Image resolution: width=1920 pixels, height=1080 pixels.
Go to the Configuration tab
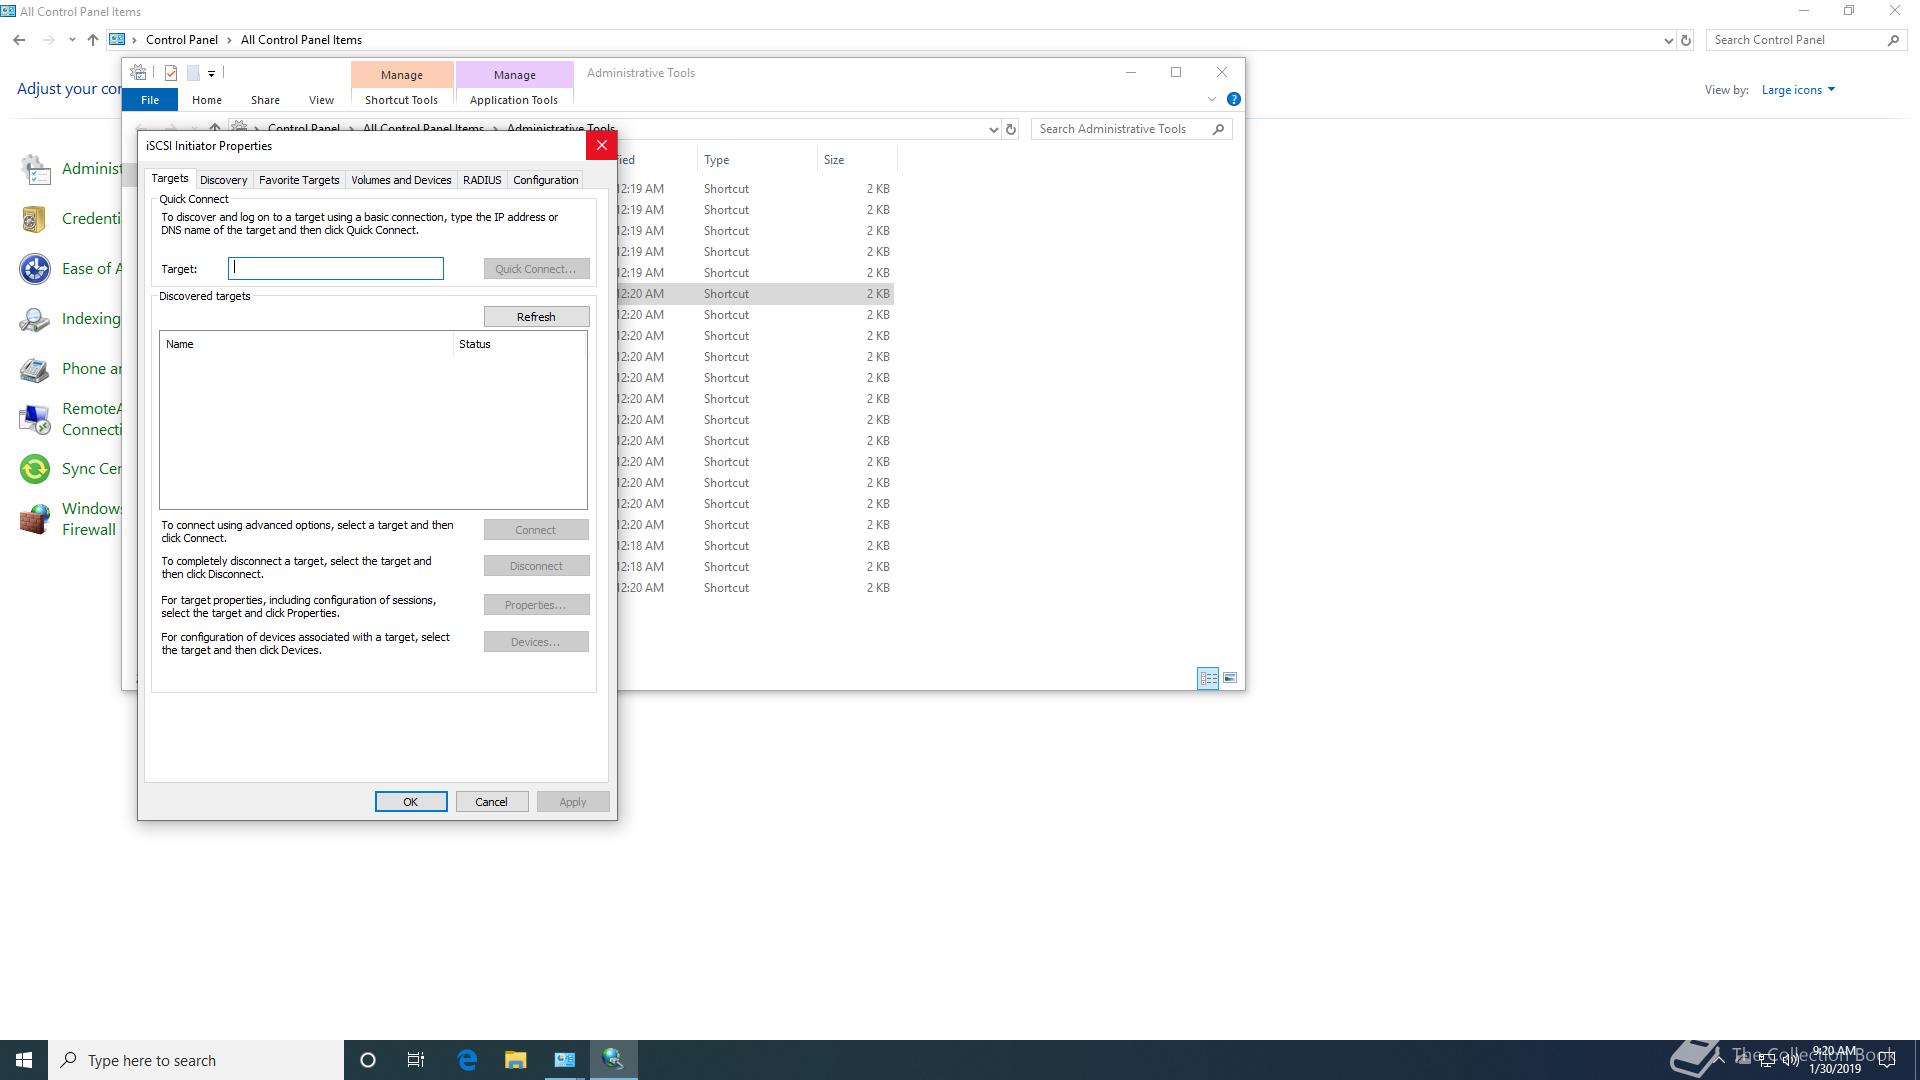point(545,180)
